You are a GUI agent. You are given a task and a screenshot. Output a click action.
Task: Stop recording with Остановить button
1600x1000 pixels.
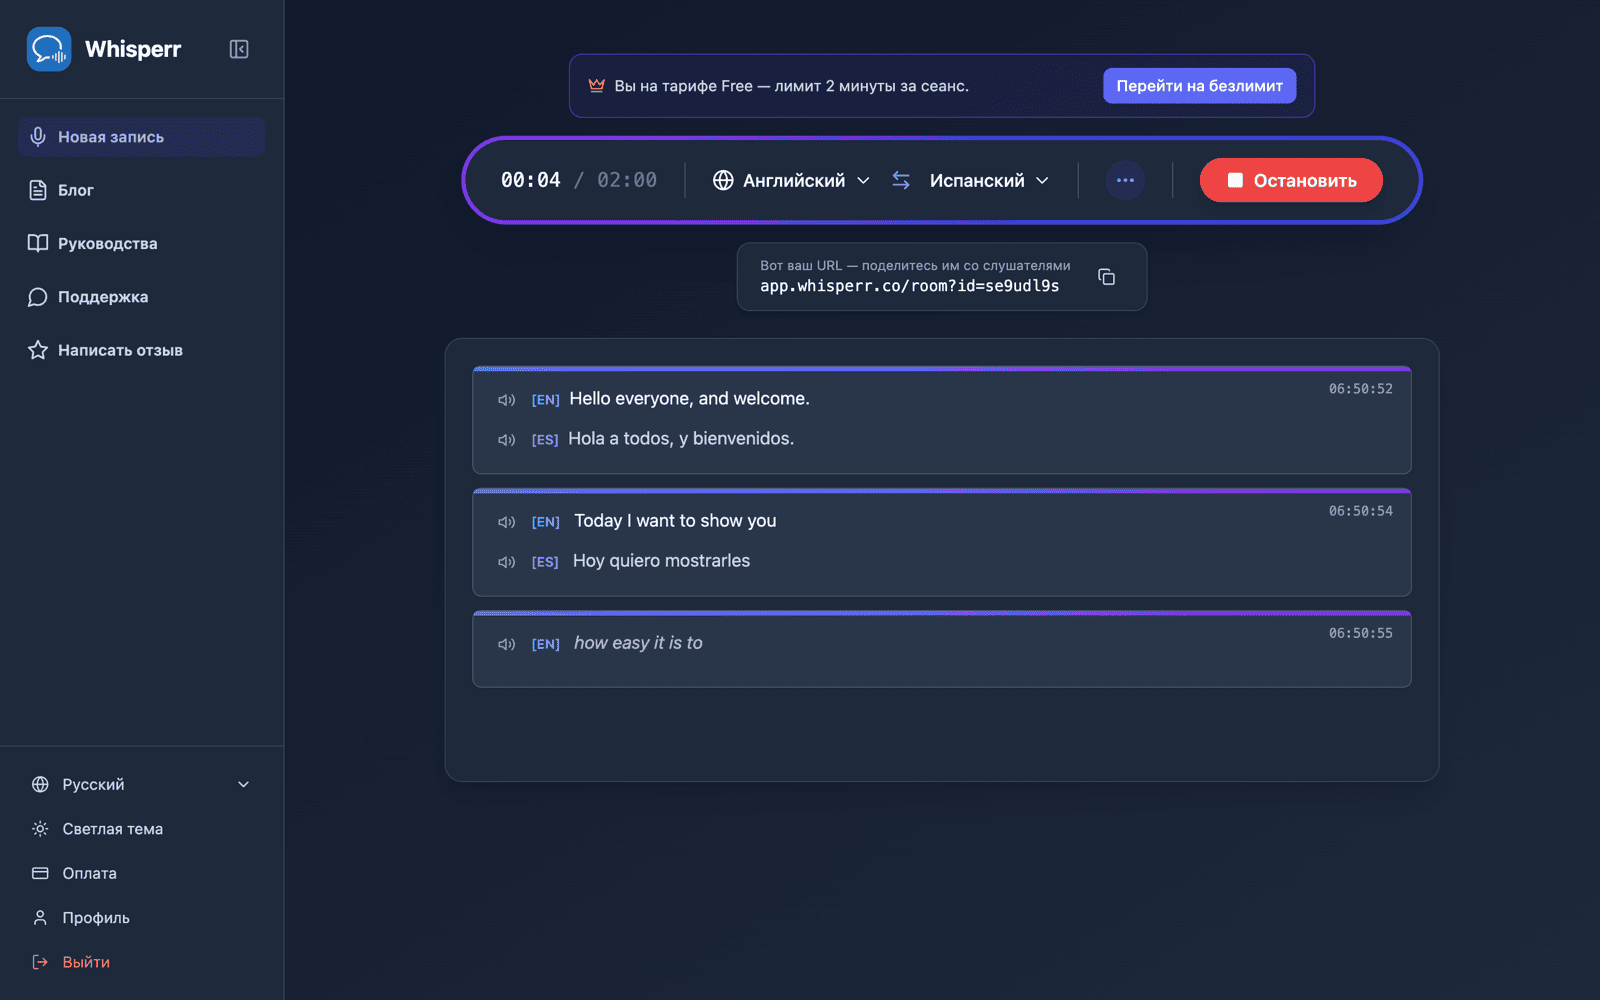click(1291, 180)
